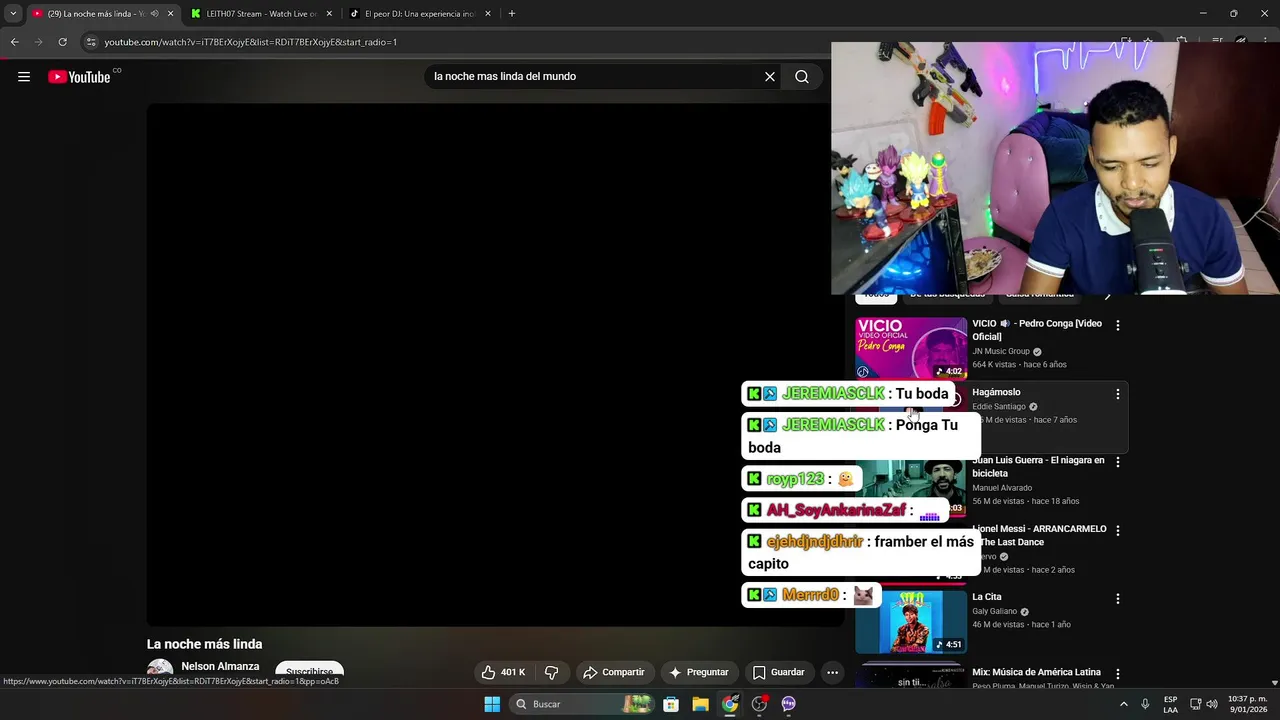Open Windows Start menu
Screen dimensions: 1280x720
(x=492, y=704)
